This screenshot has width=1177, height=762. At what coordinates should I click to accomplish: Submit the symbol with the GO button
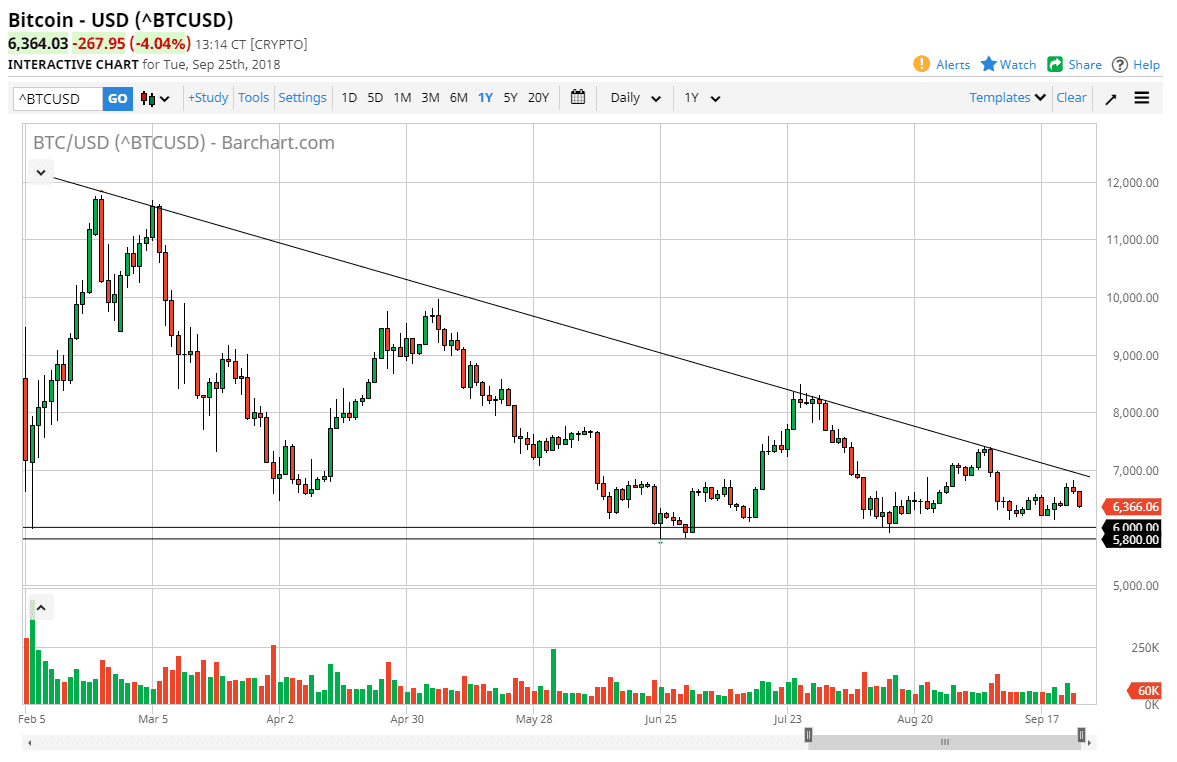click(x=117, y=97)
